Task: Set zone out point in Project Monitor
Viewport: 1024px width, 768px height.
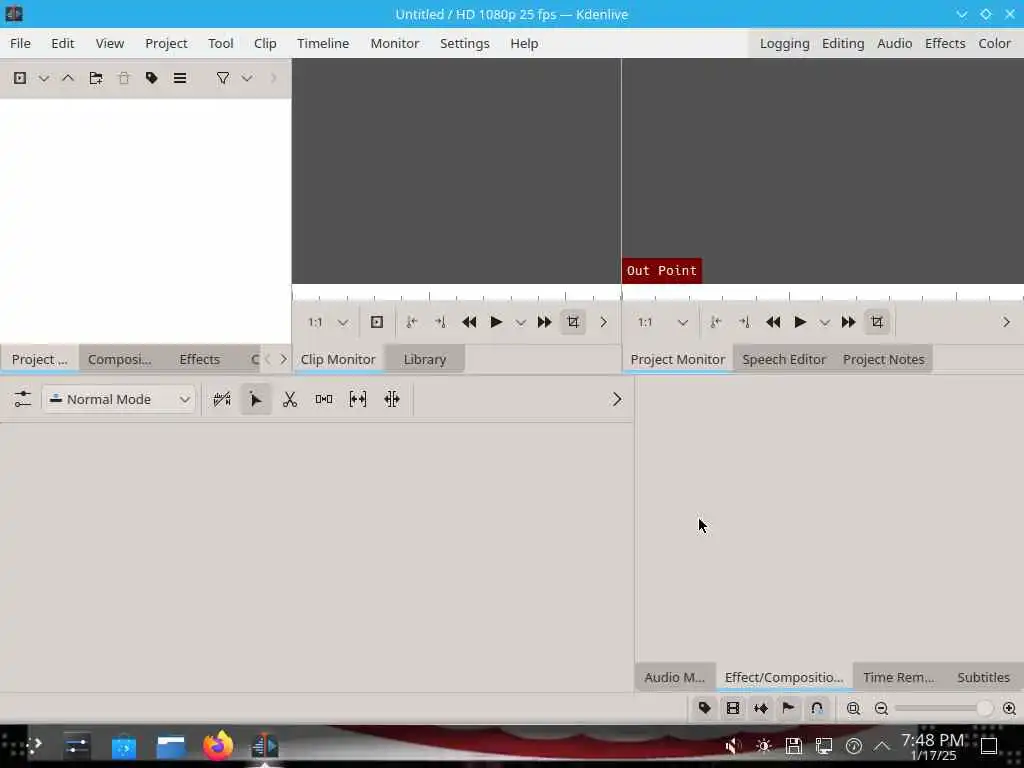Action: pyautogui.click(x=744, y=322)
